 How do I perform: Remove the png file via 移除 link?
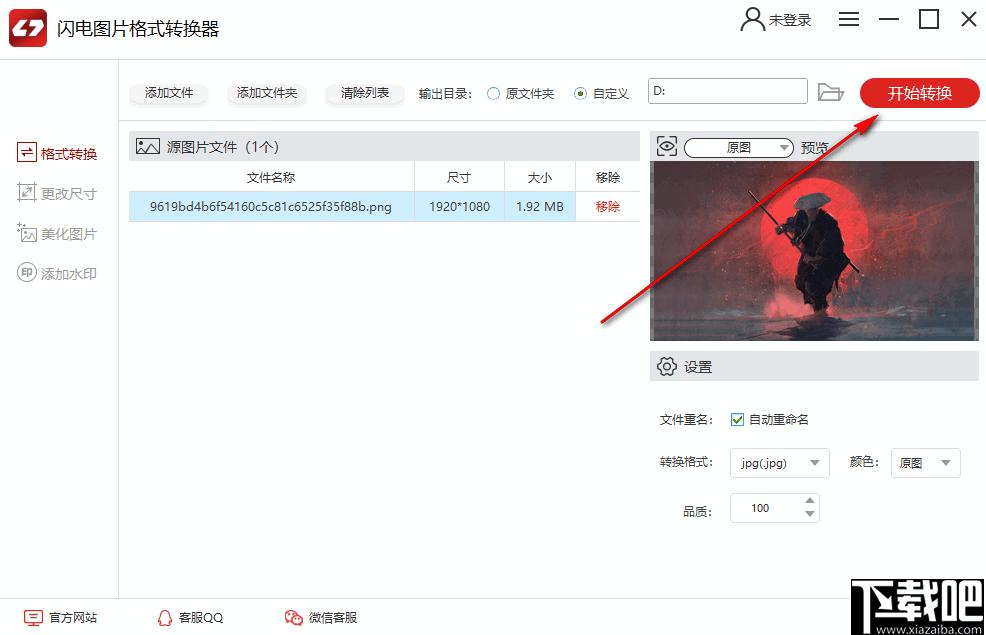[607, 206]
